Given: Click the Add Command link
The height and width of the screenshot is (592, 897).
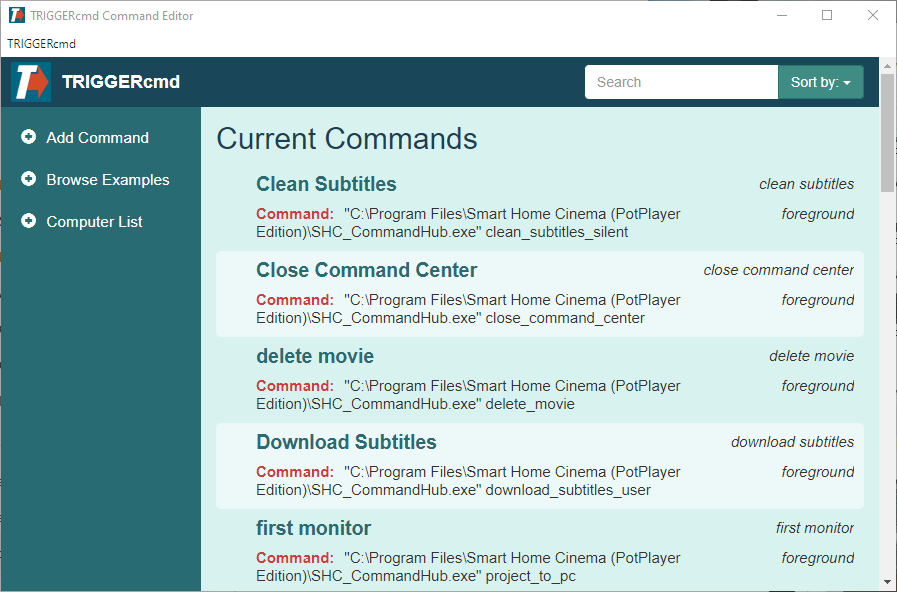Looking at the screenshot, I should 97,137.
